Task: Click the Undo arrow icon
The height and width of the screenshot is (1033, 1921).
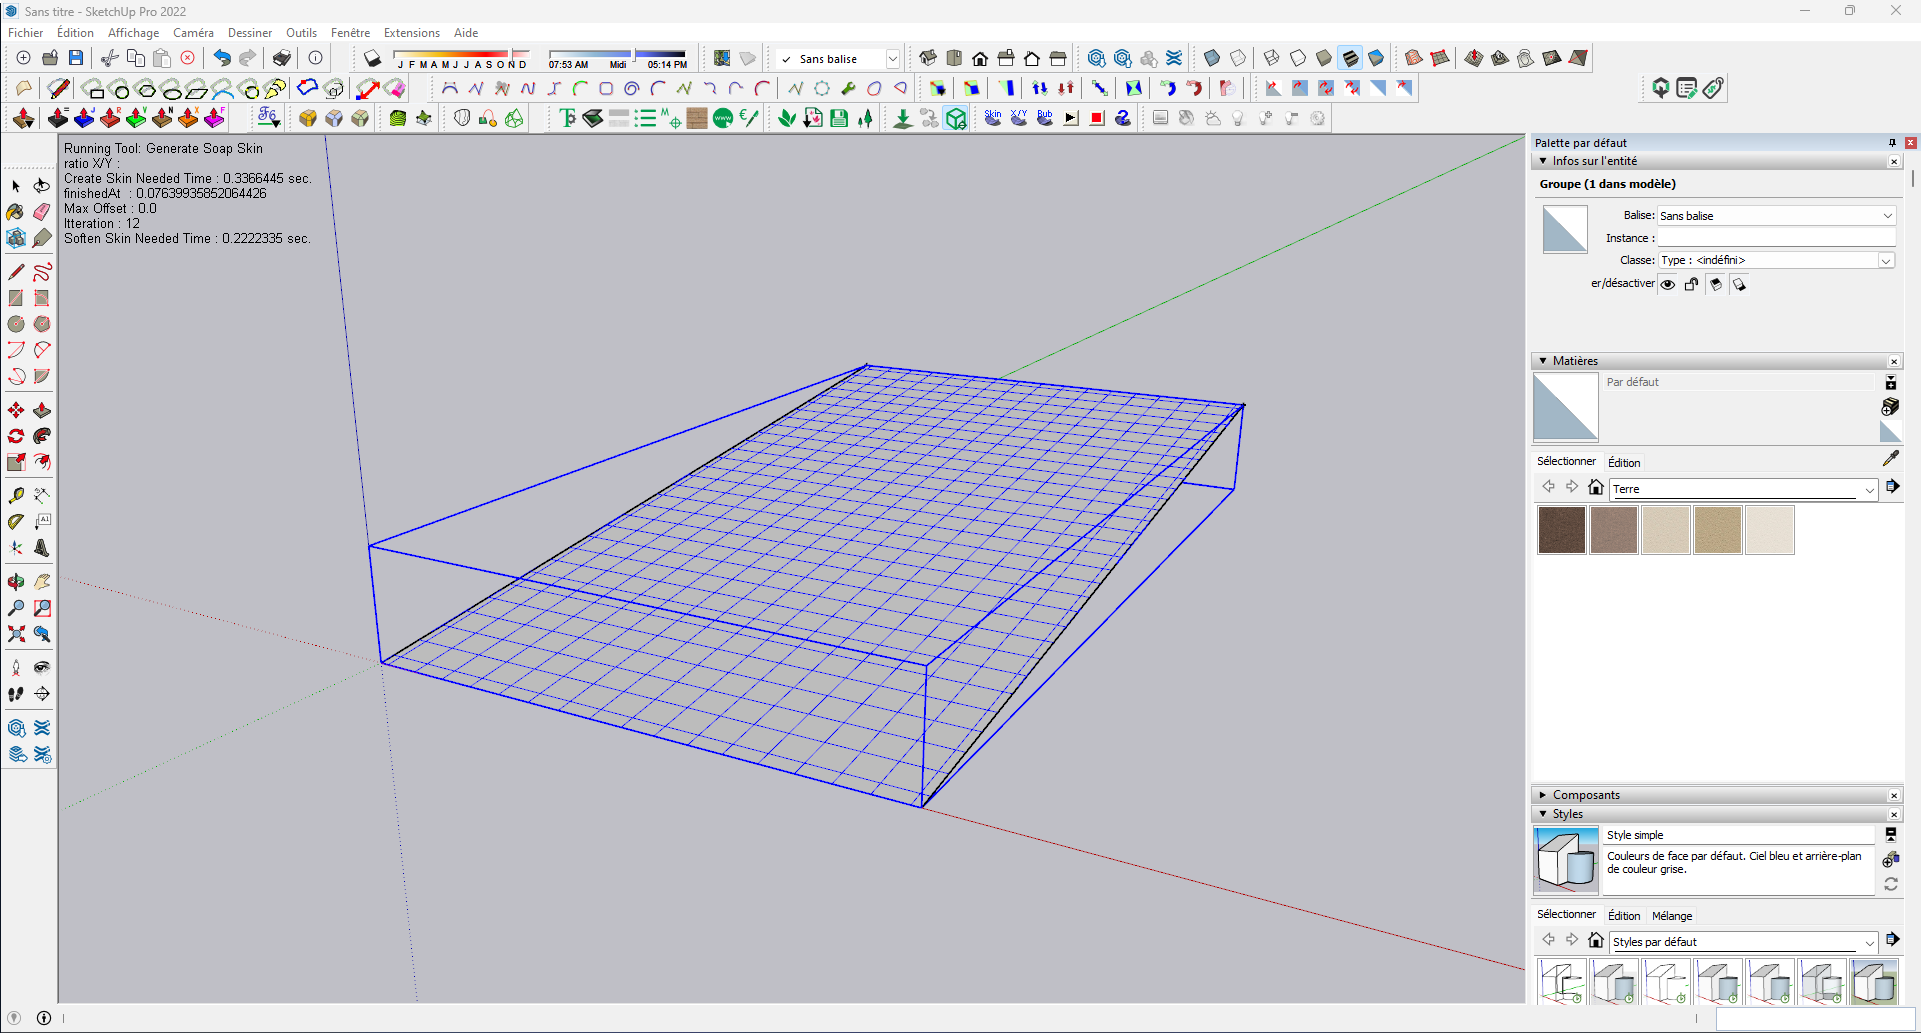Action: click(x=221, y=58)
